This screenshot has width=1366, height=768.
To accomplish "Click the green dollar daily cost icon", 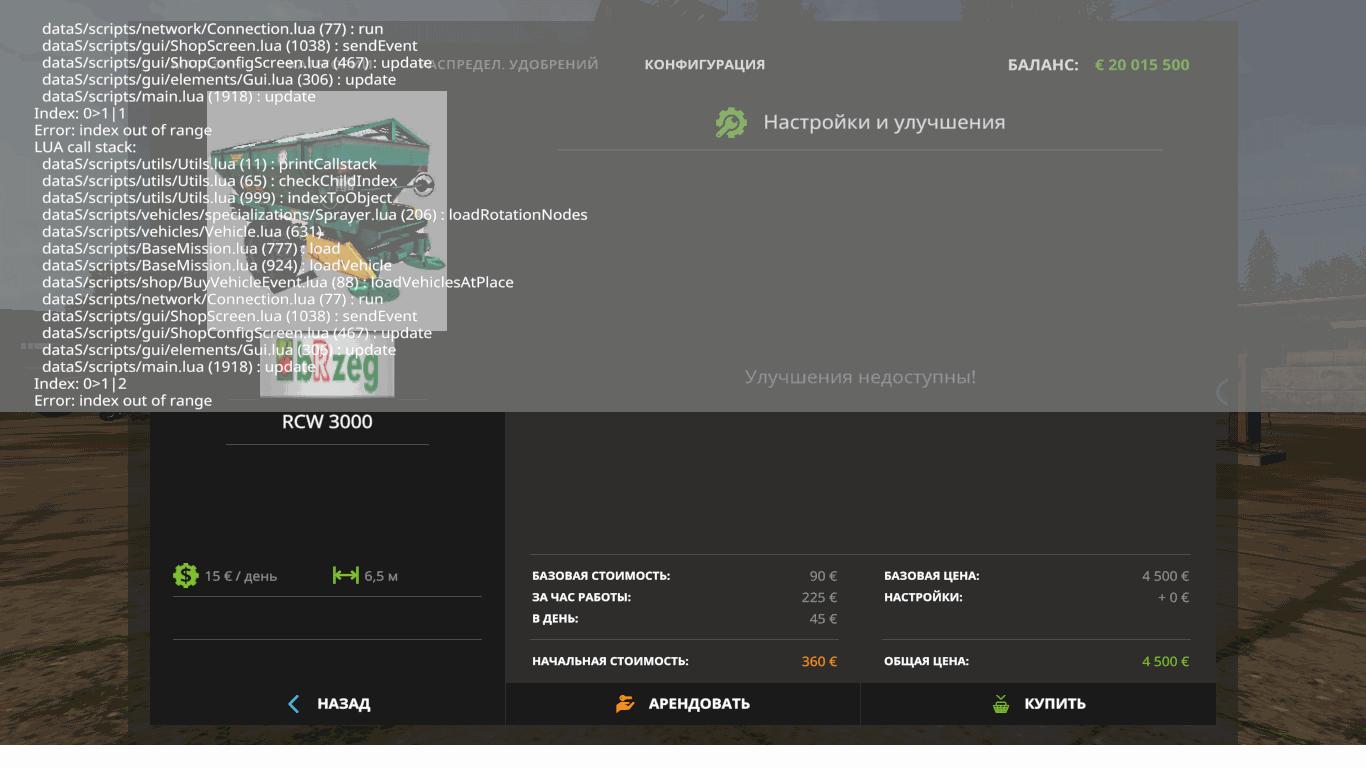I will click(185, 576).
